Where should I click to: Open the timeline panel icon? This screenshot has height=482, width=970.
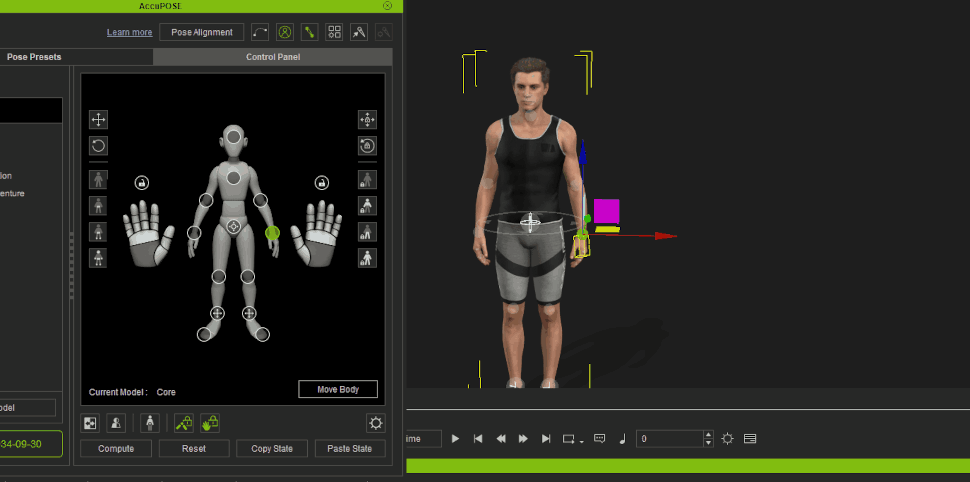750,439
